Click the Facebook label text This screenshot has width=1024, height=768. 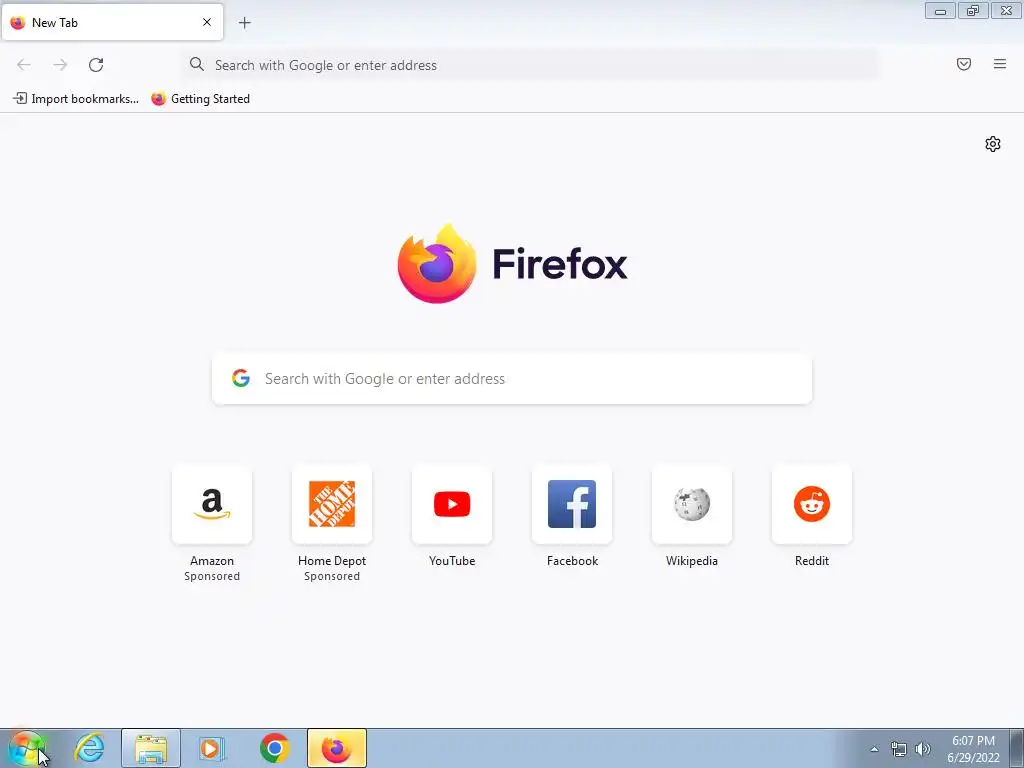[x=572, y=560]
